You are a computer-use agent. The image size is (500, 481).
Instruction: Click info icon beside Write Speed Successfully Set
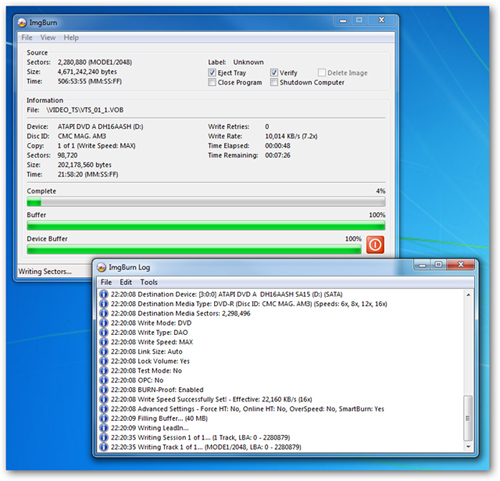click(x=104, y=399)
